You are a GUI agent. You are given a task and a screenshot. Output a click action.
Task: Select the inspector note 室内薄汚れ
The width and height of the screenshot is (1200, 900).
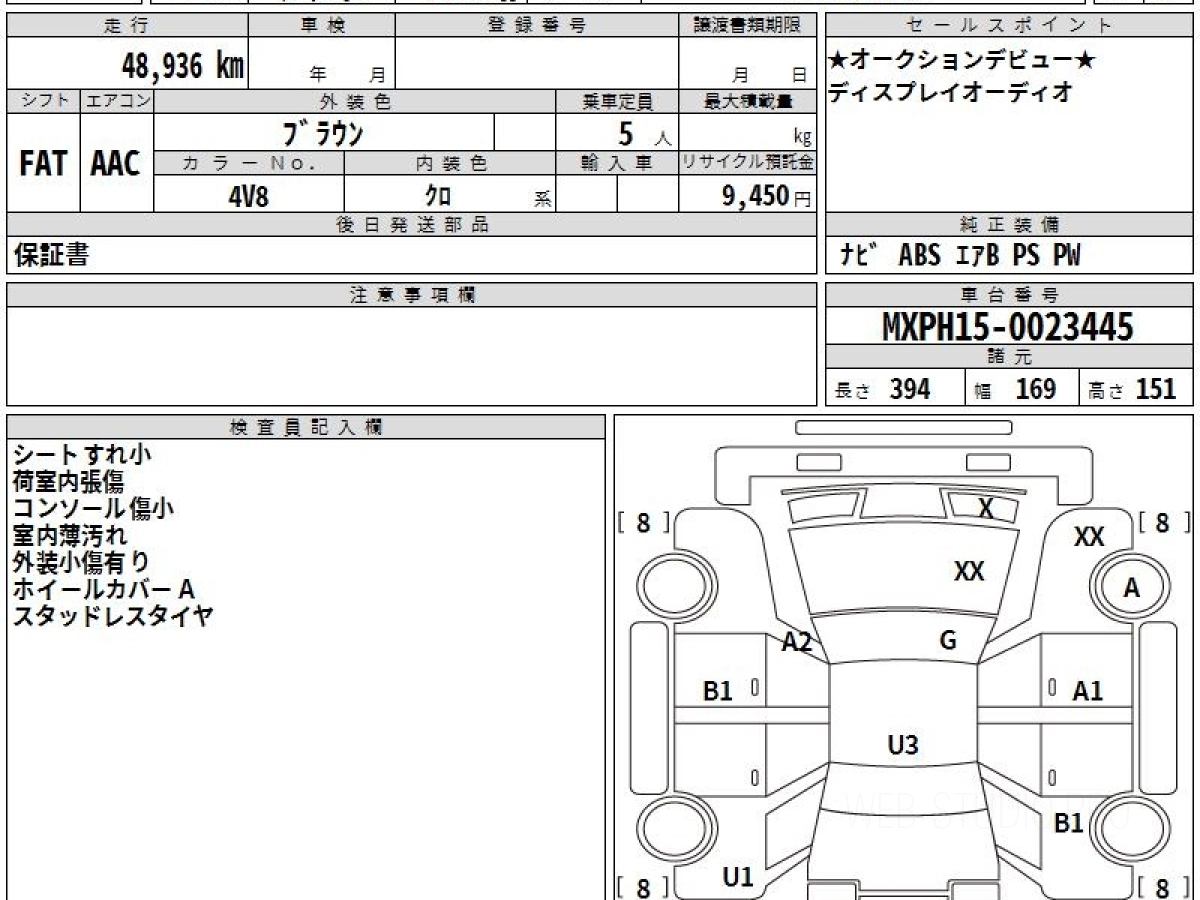69,535
